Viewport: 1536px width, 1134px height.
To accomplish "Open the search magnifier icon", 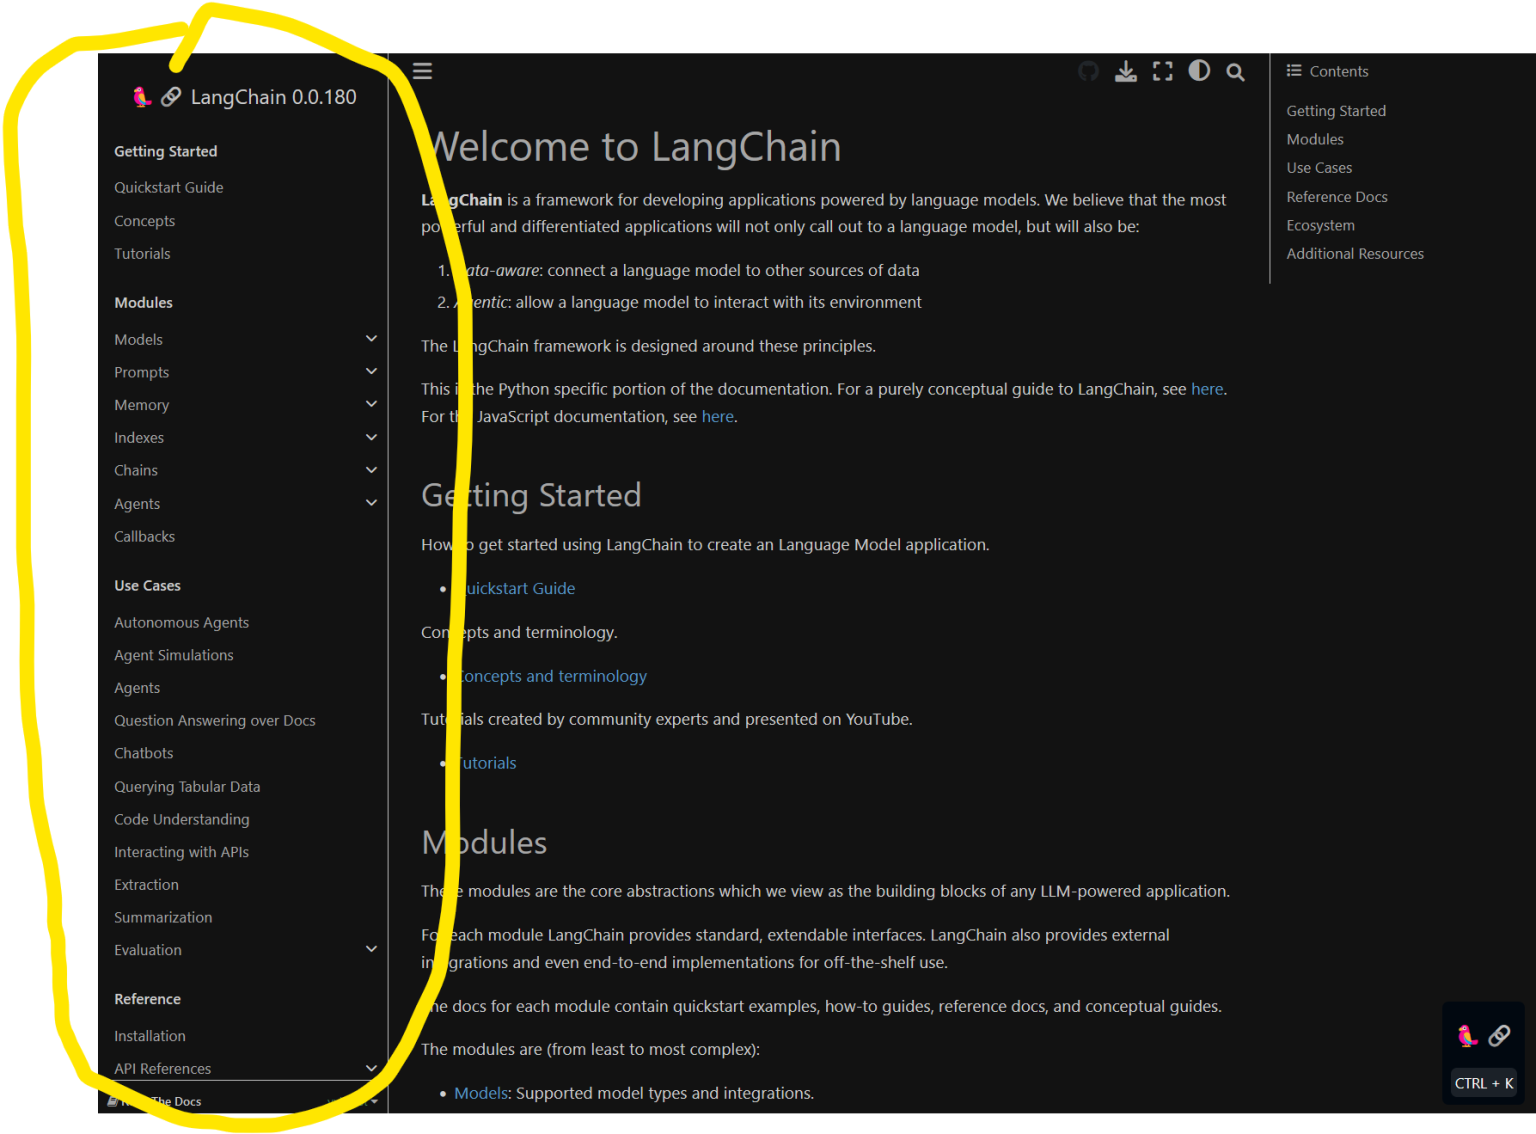I will pyautogui.click(x=1236, y=72).
